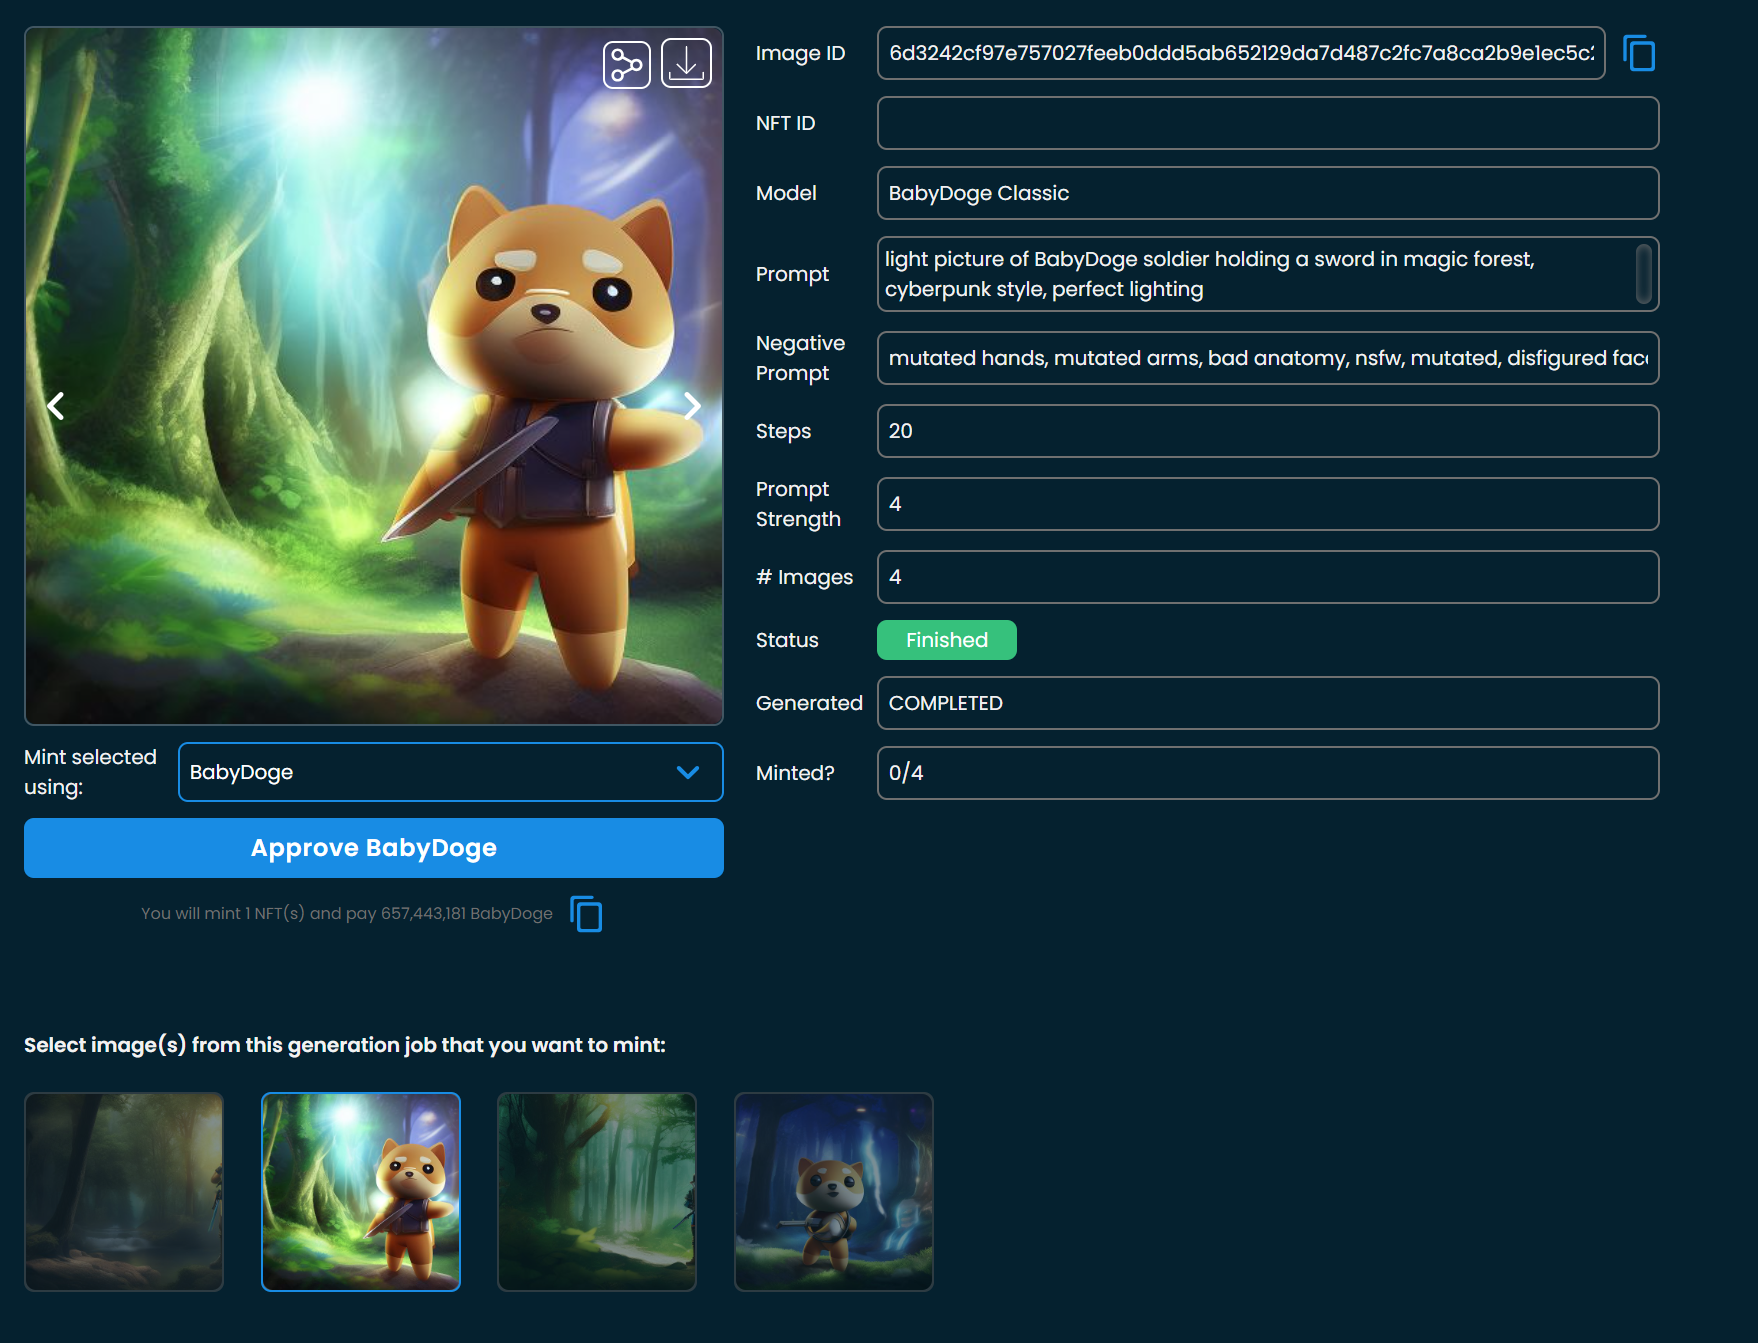Click the 'Mint selected using:' label
The width and height of the screenshot is (1758, 1343).
(90, 772)
